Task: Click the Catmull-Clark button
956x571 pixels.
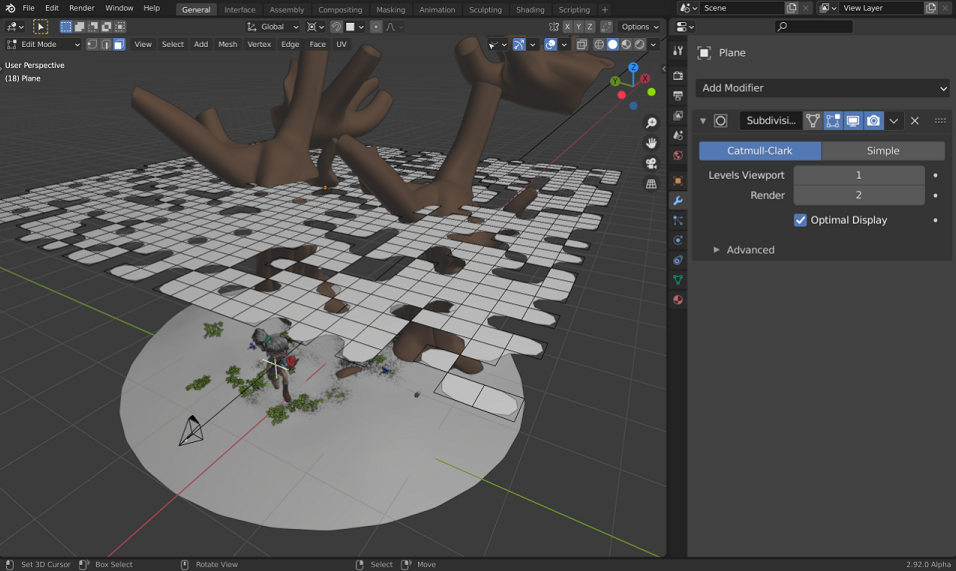Action: [760, 151]
